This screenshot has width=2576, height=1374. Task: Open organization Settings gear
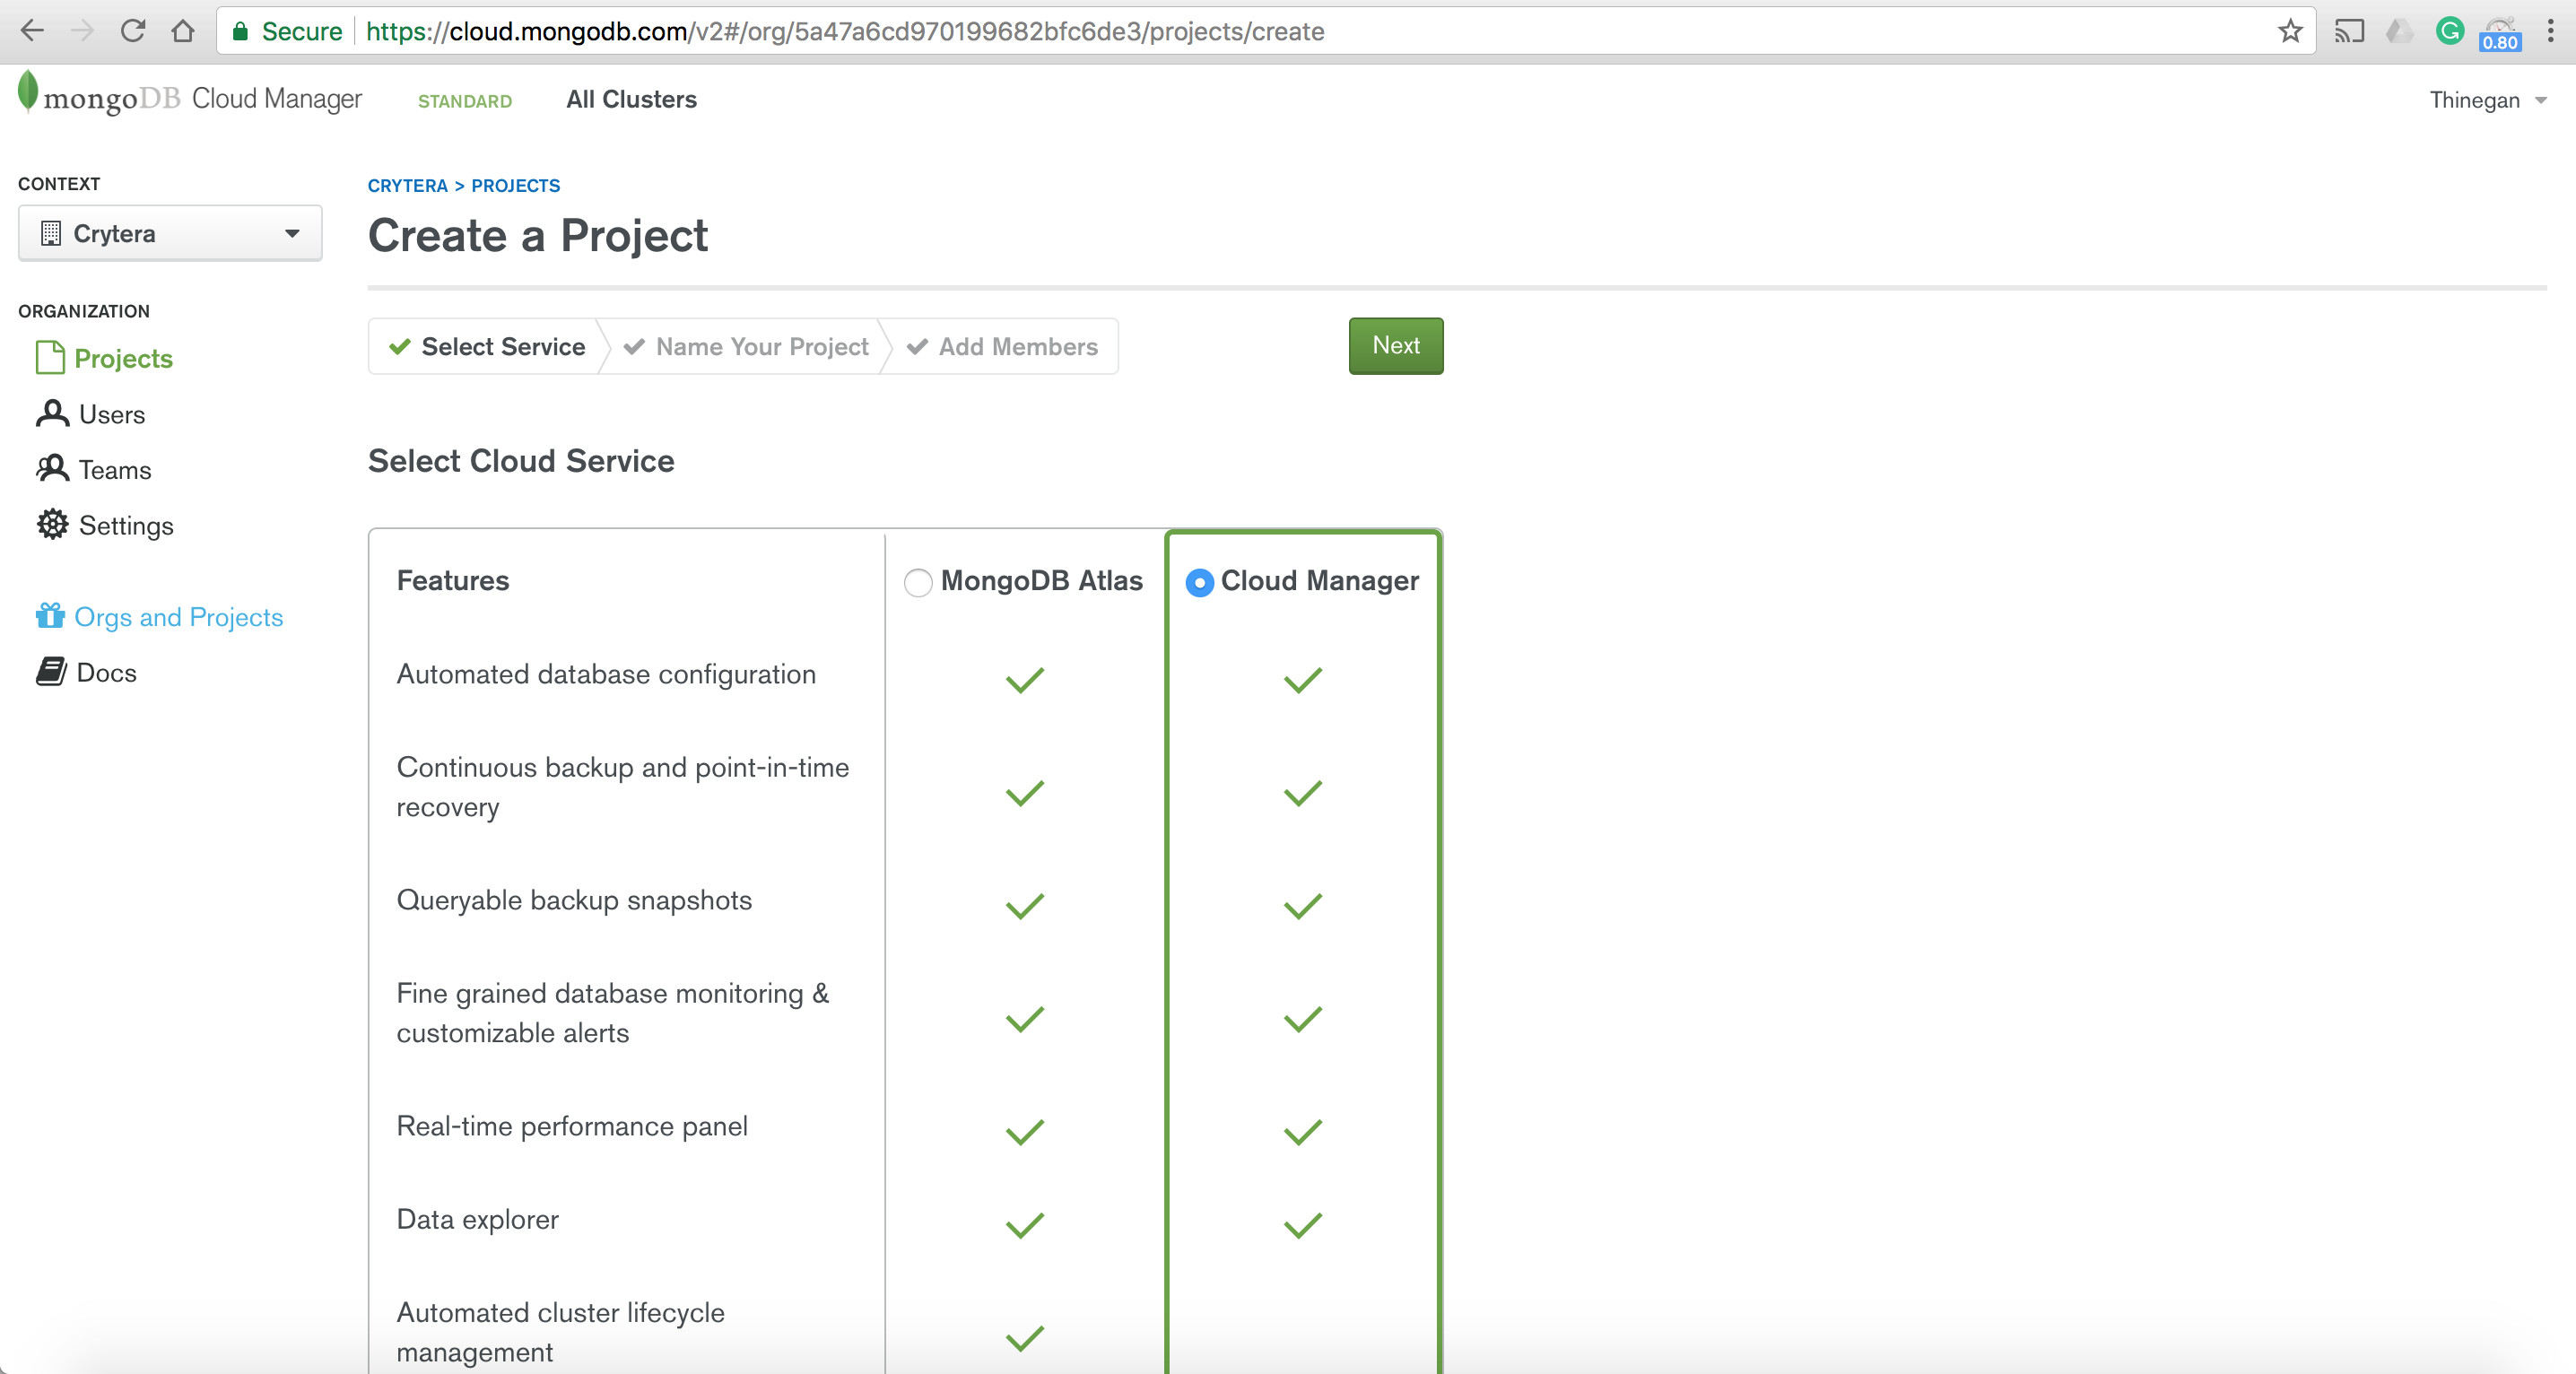[x=52, y=525]
